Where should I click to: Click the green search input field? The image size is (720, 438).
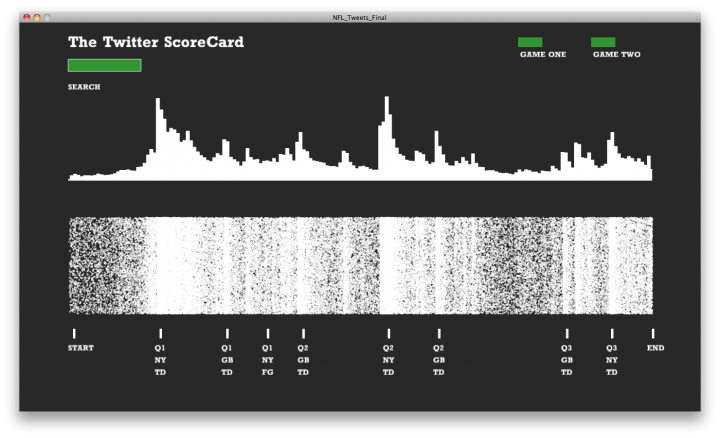pyautogui.click(x=104, y=65)
